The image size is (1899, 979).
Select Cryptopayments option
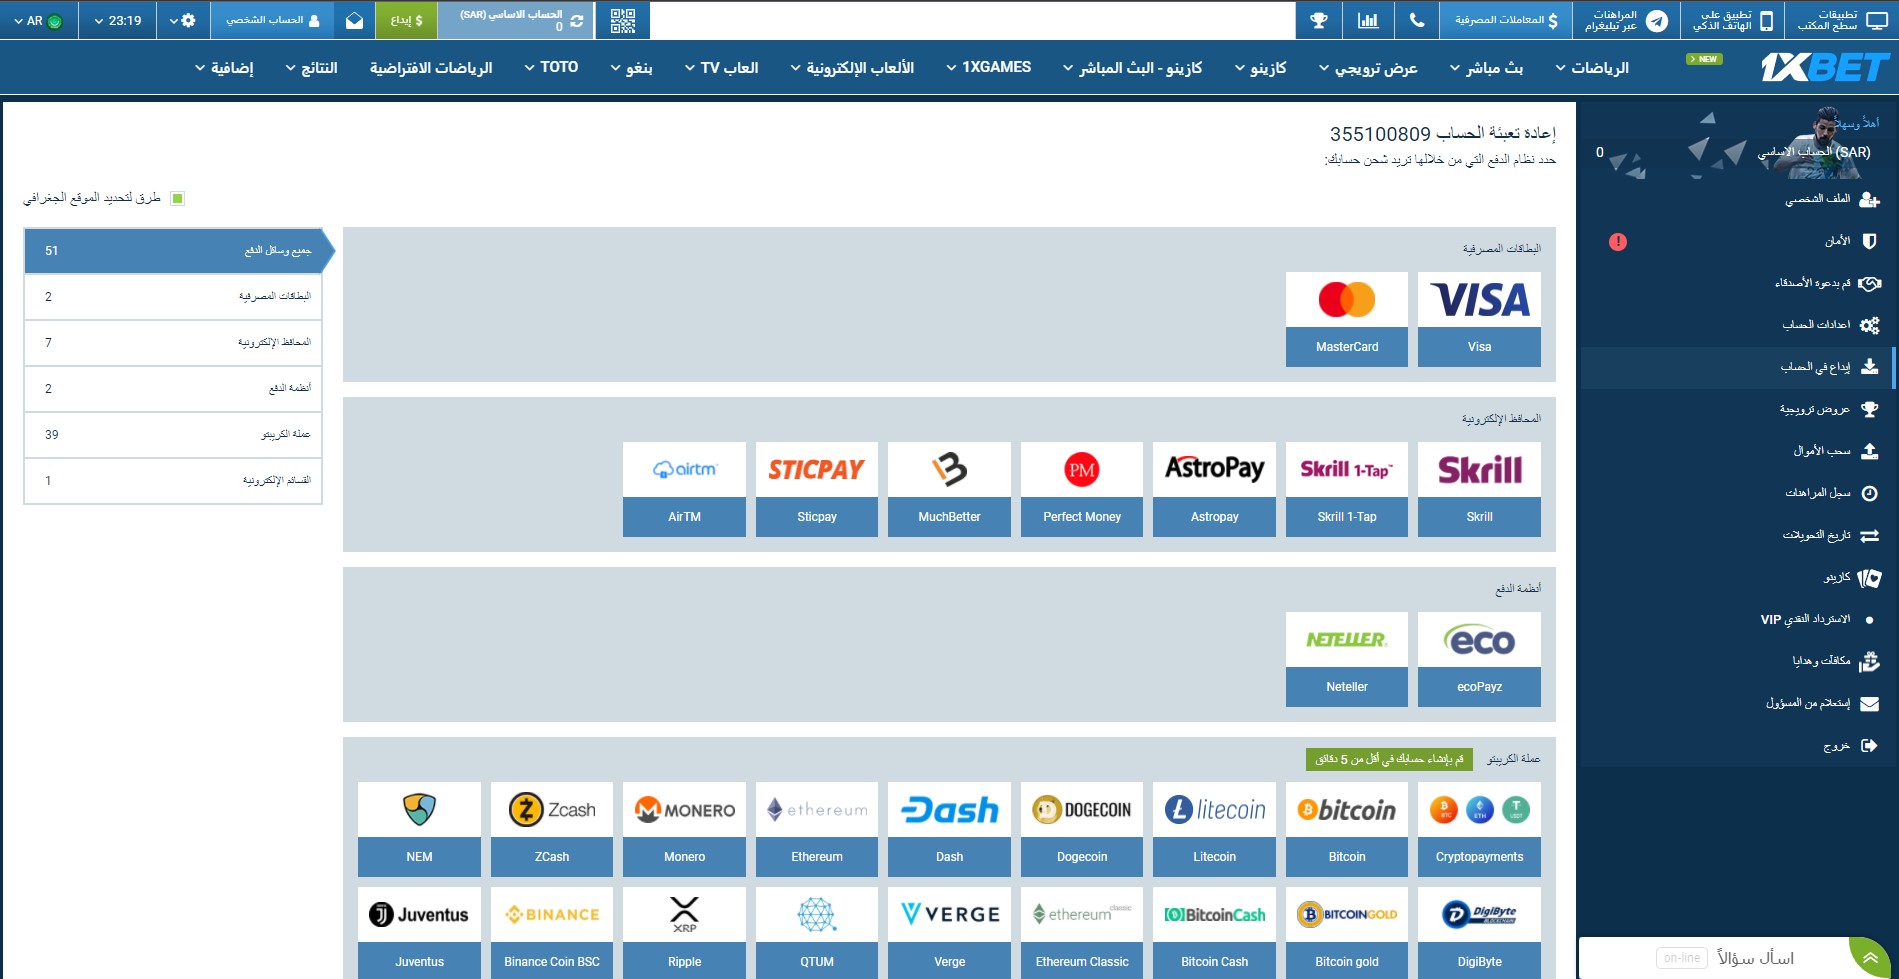coord(1479,829)
